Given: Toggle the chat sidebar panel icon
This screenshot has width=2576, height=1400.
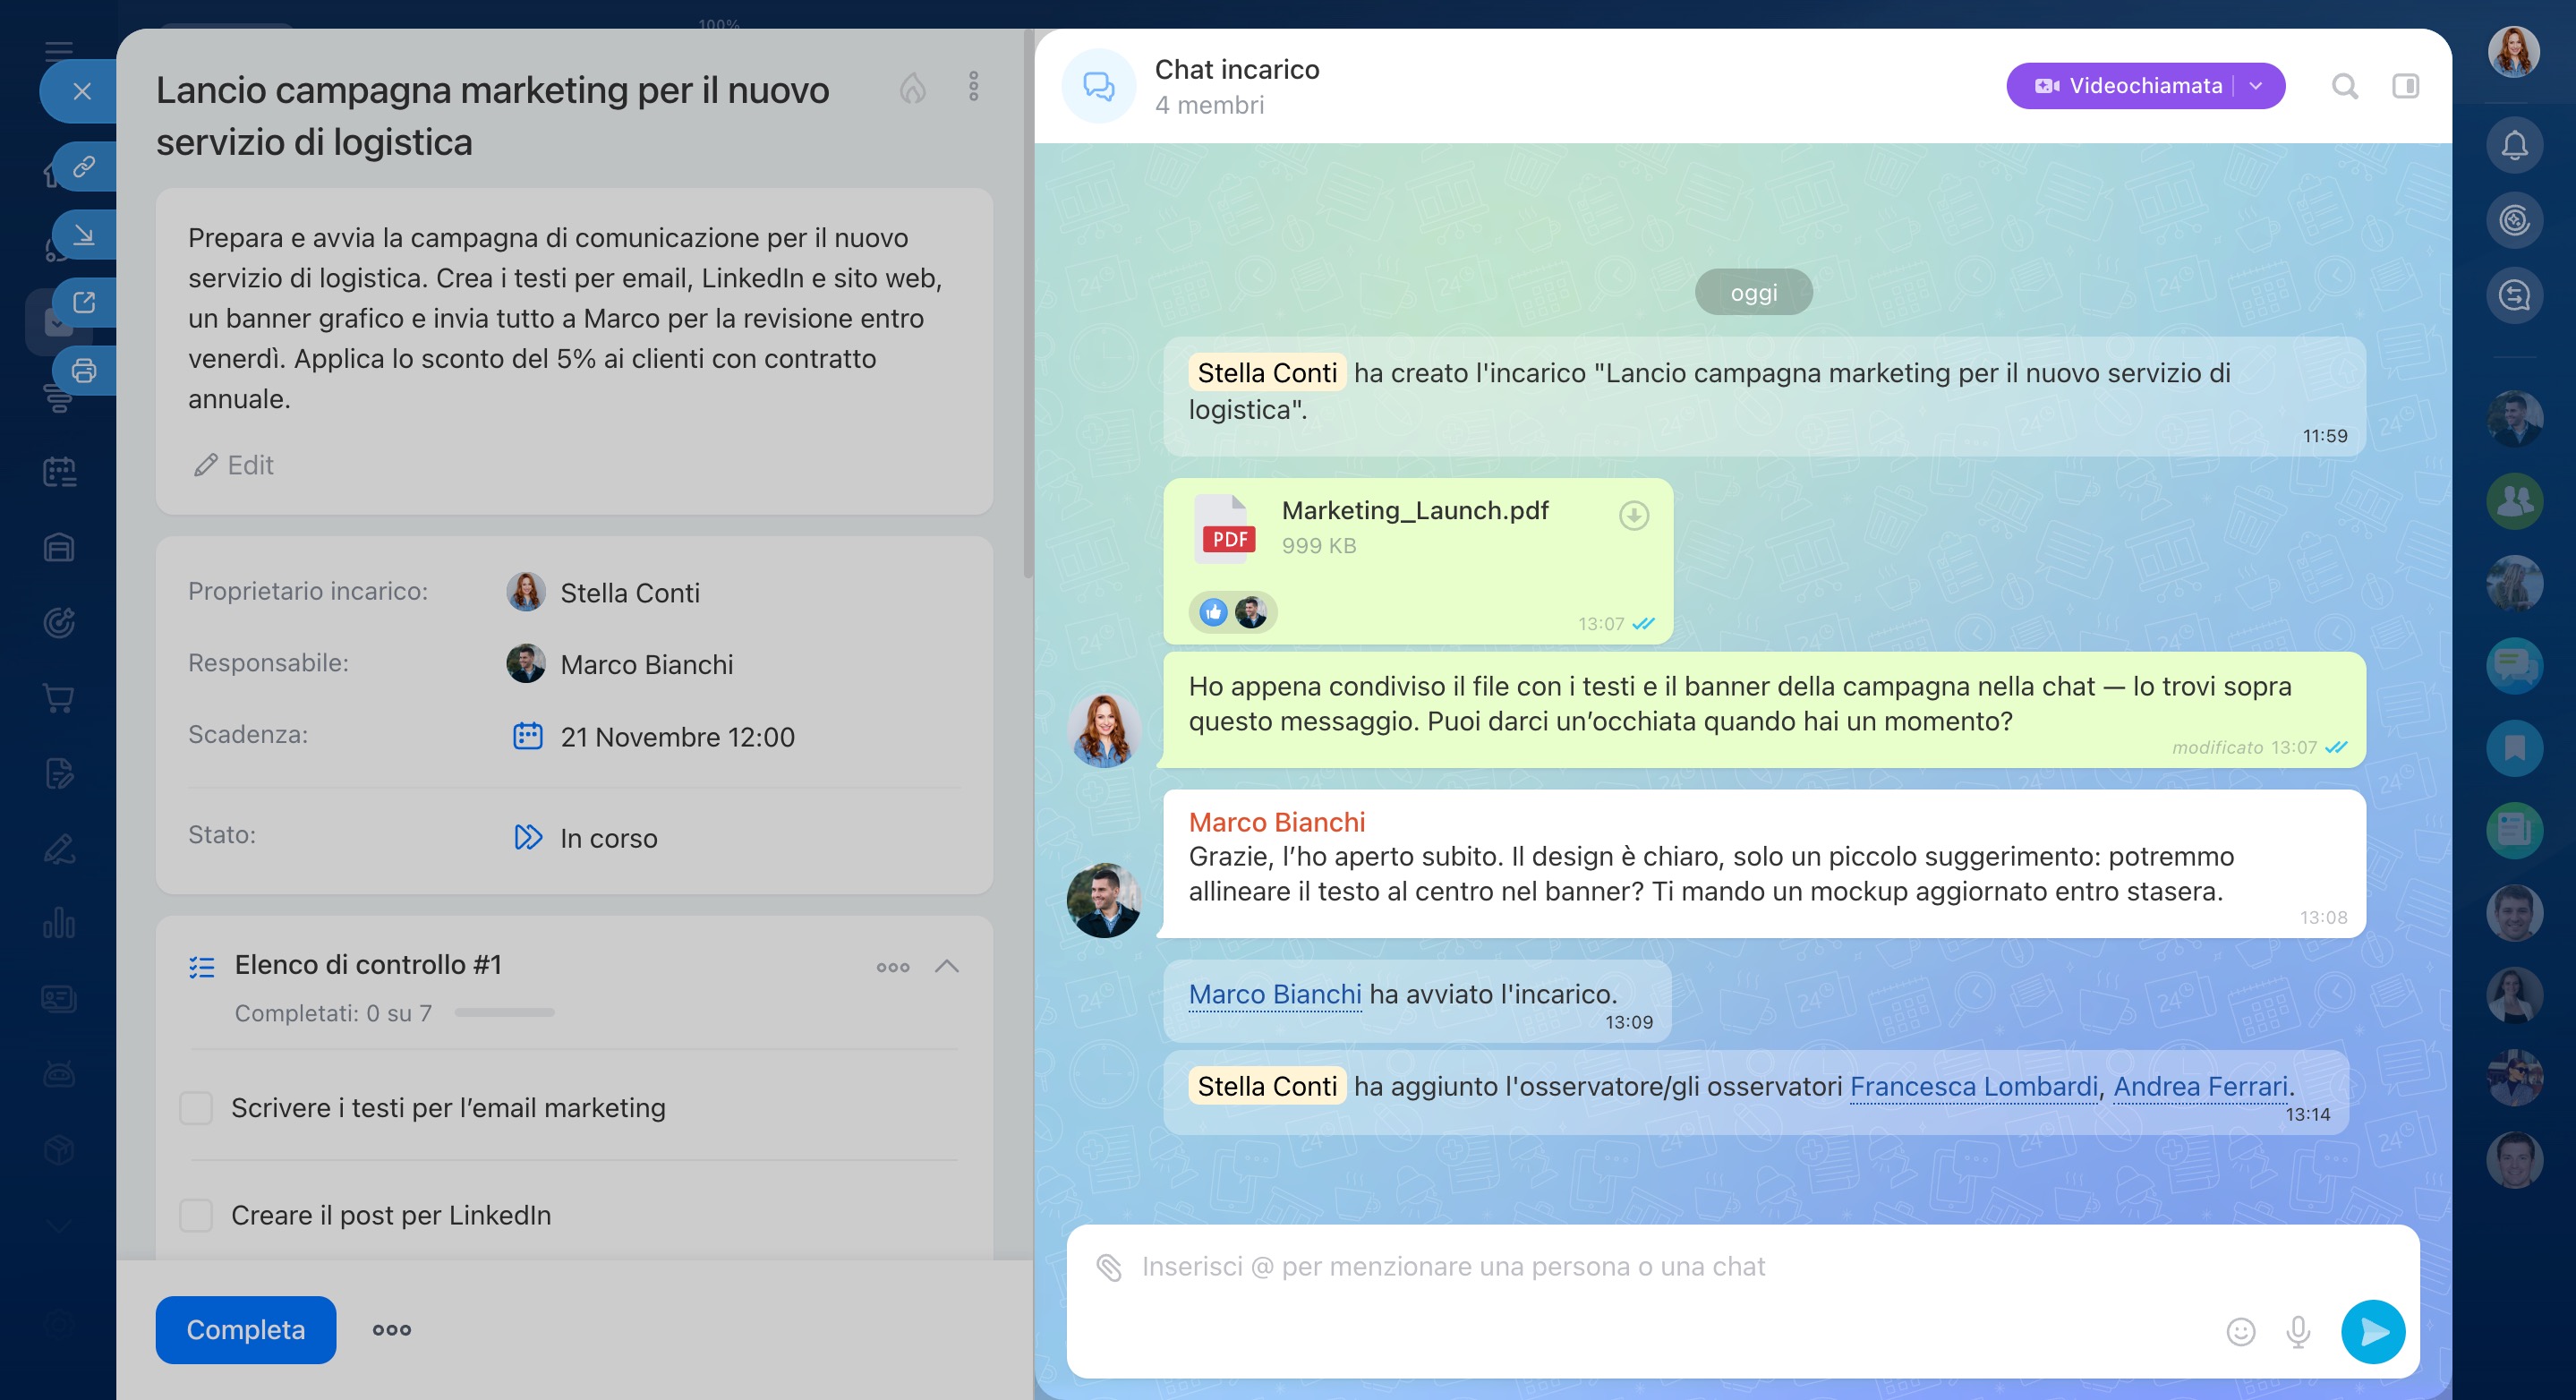Looking at the screenshot, I should 2405,86.
